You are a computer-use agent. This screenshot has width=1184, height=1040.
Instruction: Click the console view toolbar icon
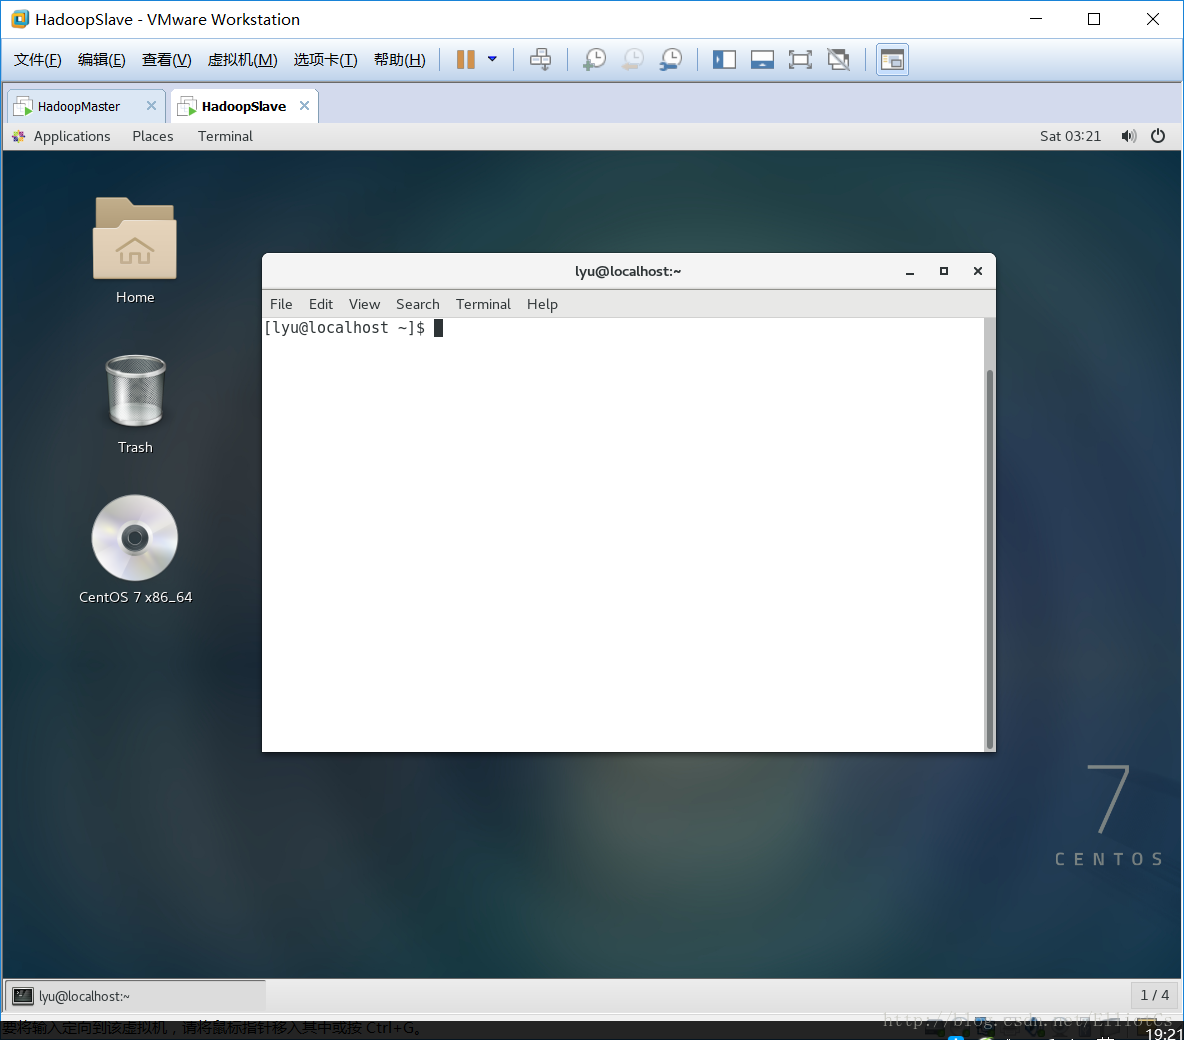[892, 60]
